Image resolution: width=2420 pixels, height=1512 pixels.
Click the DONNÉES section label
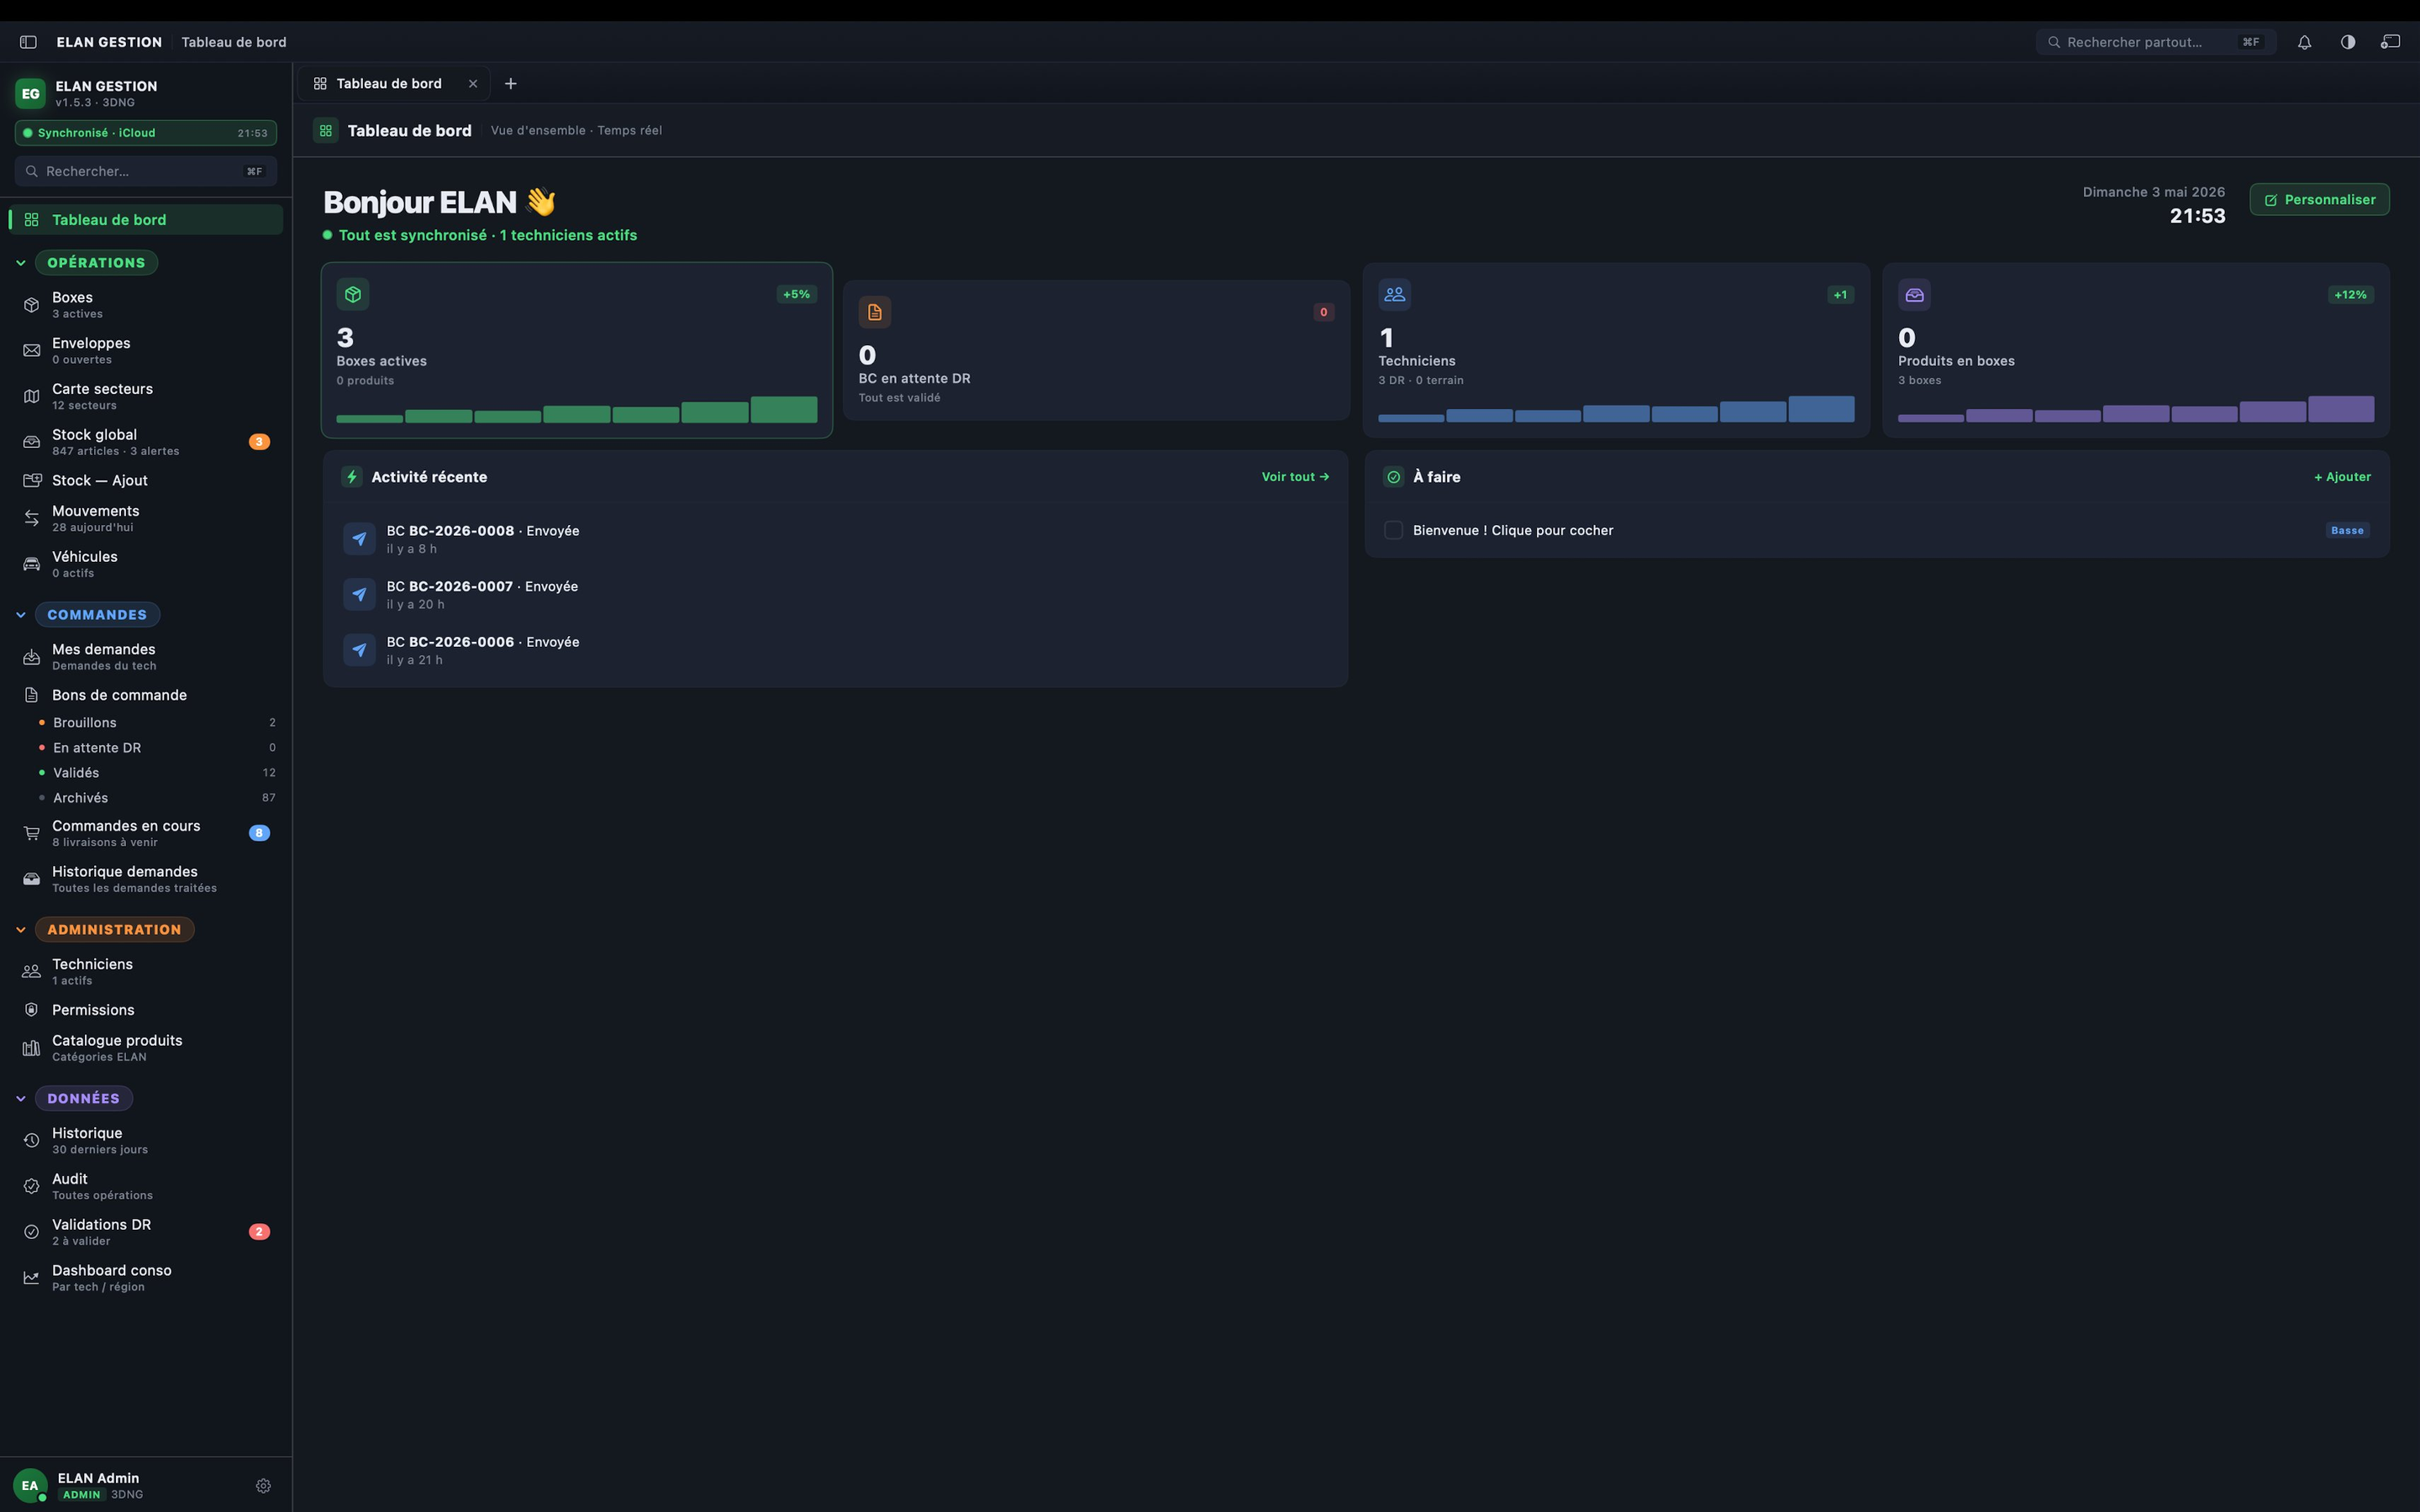(84, 1098)
